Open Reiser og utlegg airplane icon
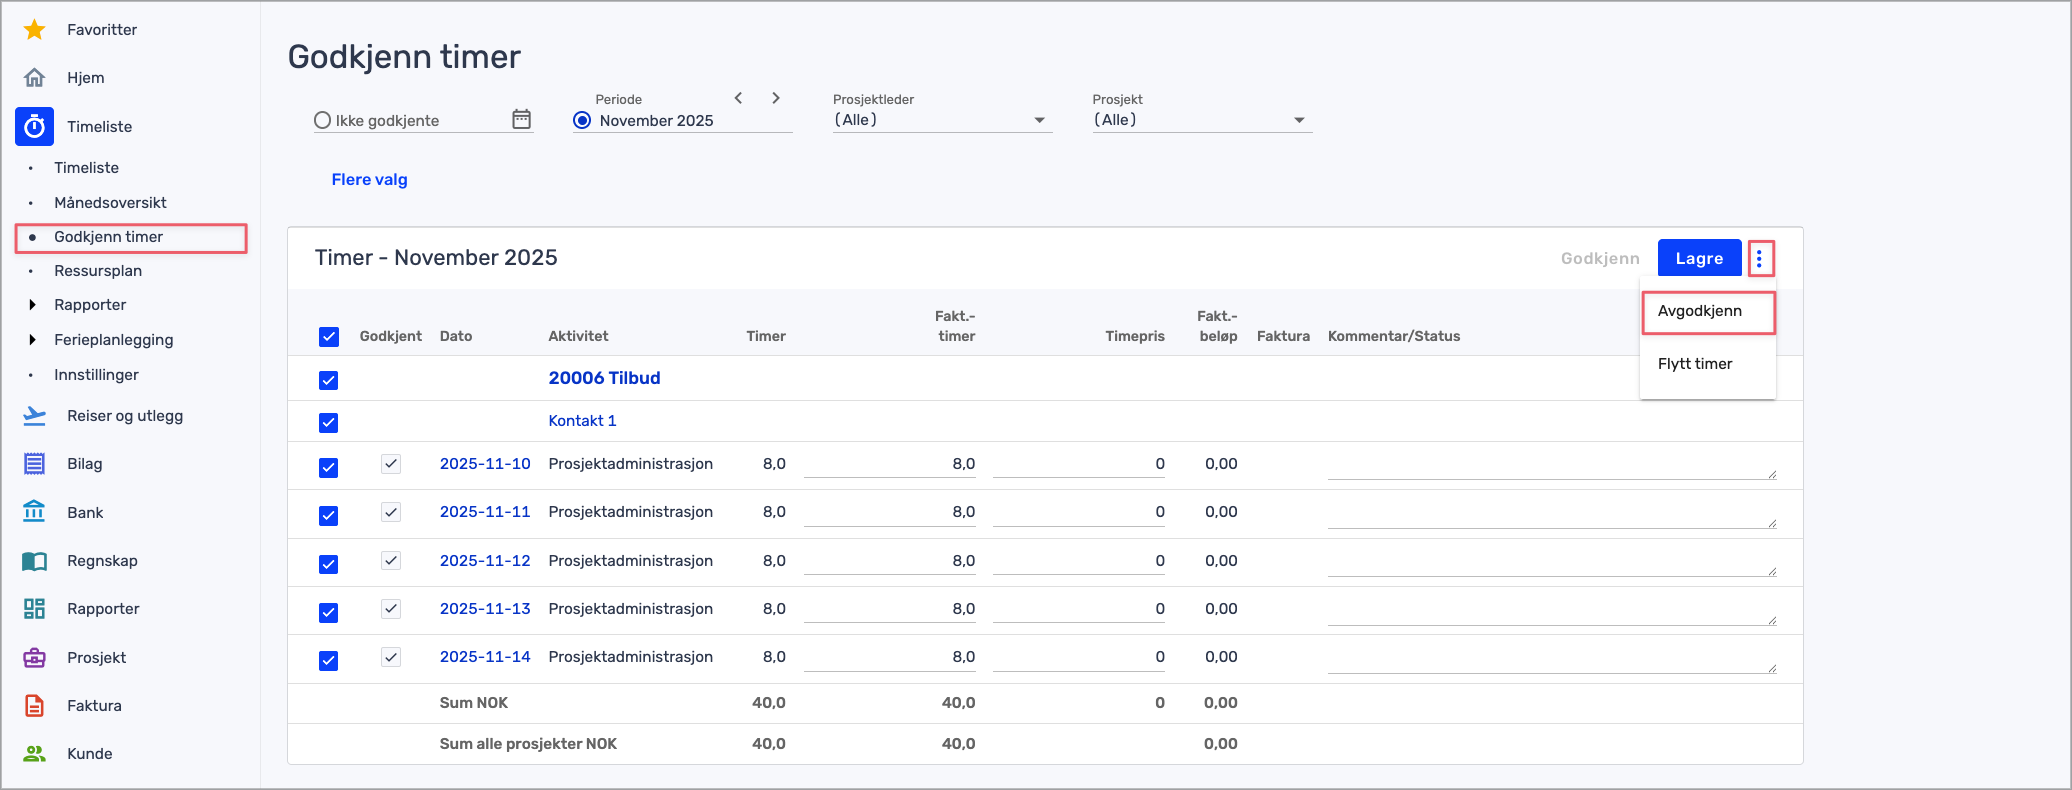The image size is (2072, 790). click(35, 416)
